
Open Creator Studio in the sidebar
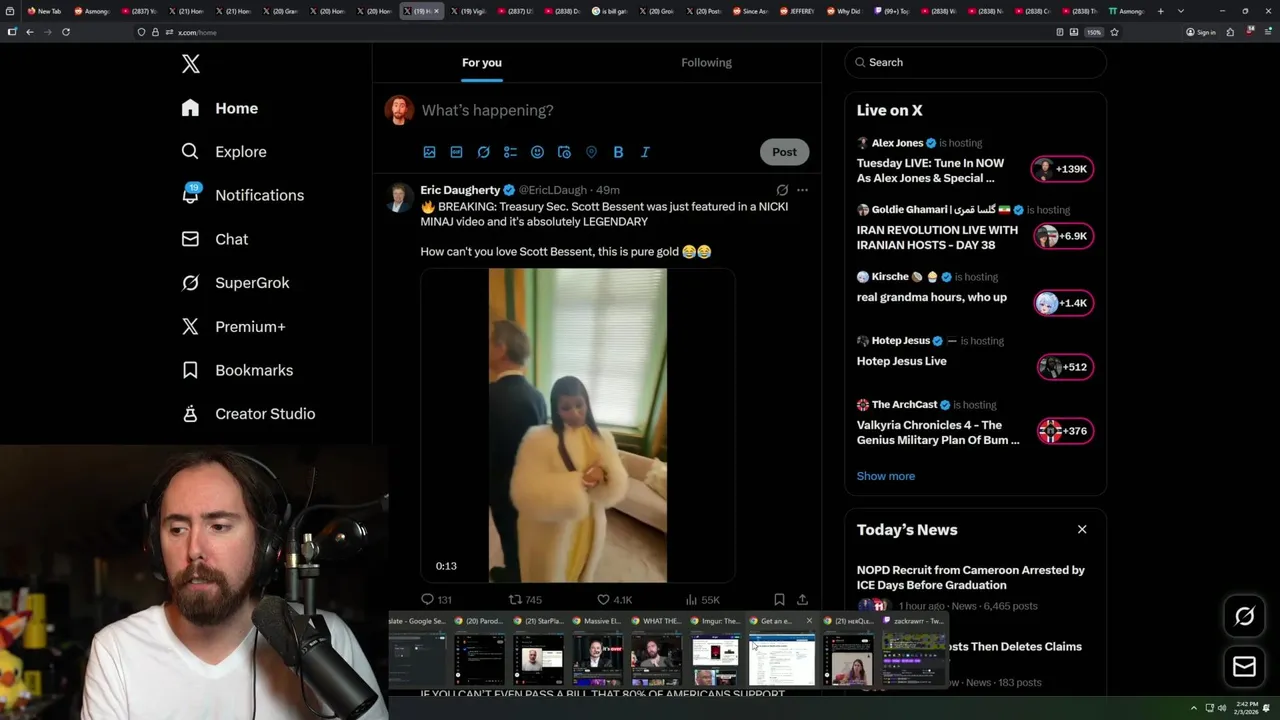[x=249, y=414]
